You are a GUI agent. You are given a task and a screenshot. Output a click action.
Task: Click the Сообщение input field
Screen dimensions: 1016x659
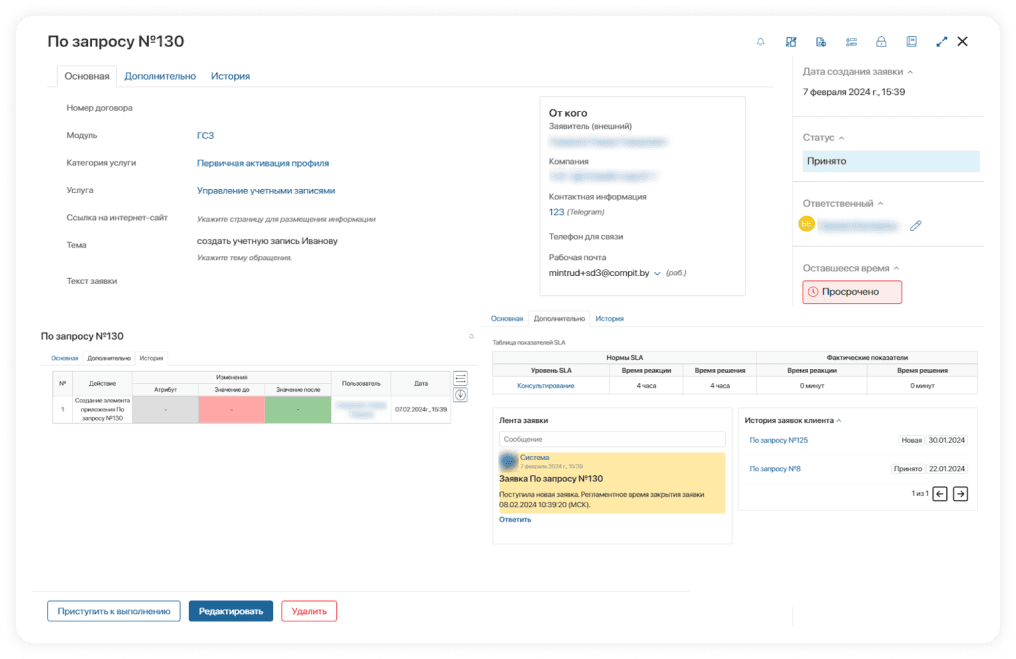click(612, 439)
